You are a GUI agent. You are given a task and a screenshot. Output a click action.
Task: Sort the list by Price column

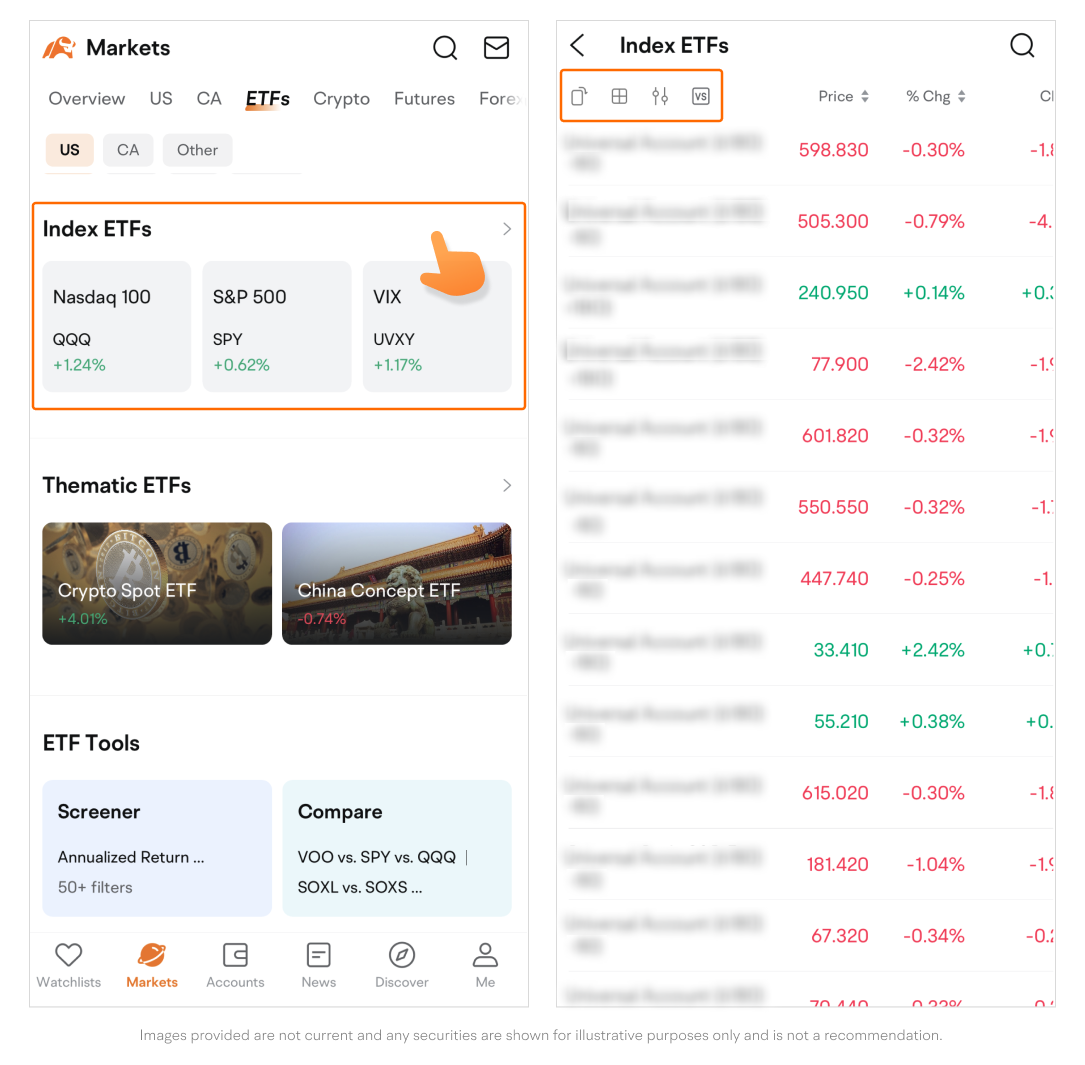[843, 97]
